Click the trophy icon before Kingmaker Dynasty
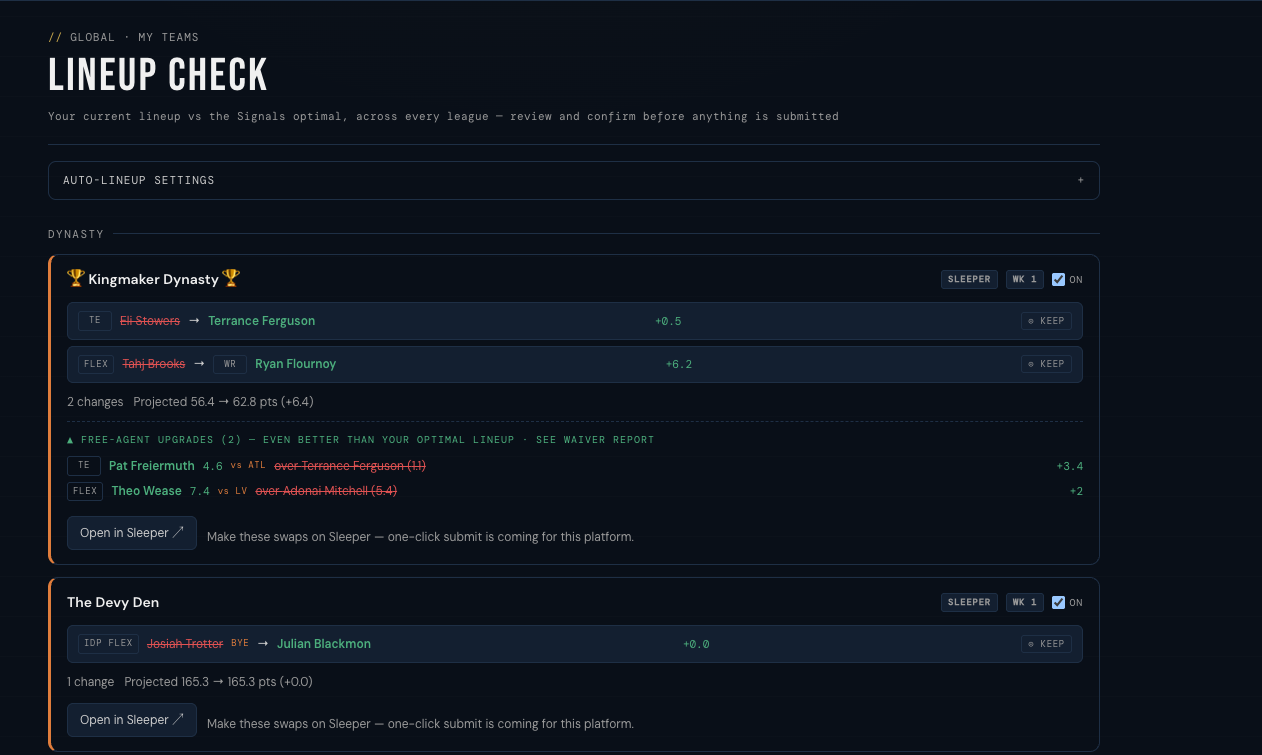This screenshot has width=1262, height=755. (76, 278)
